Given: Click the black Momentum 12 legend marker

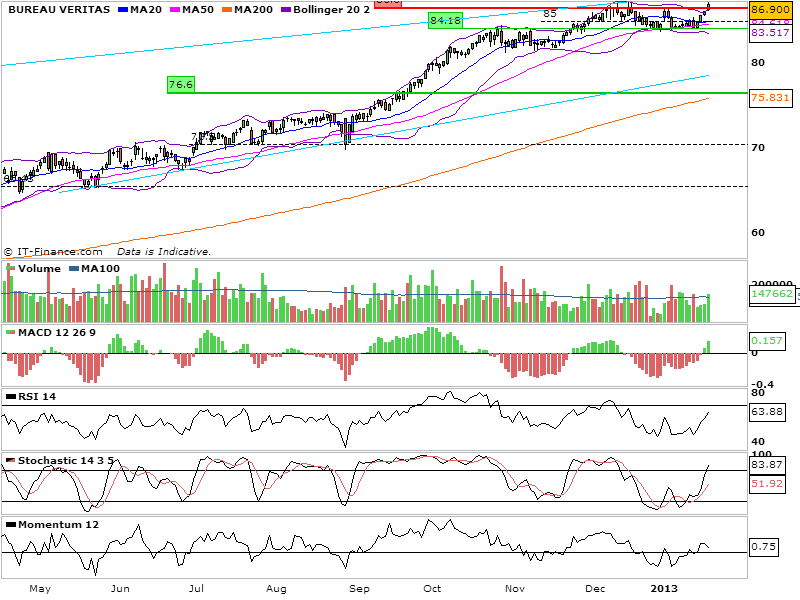Looking at the screenshot, I should click(x=10, y=524).
